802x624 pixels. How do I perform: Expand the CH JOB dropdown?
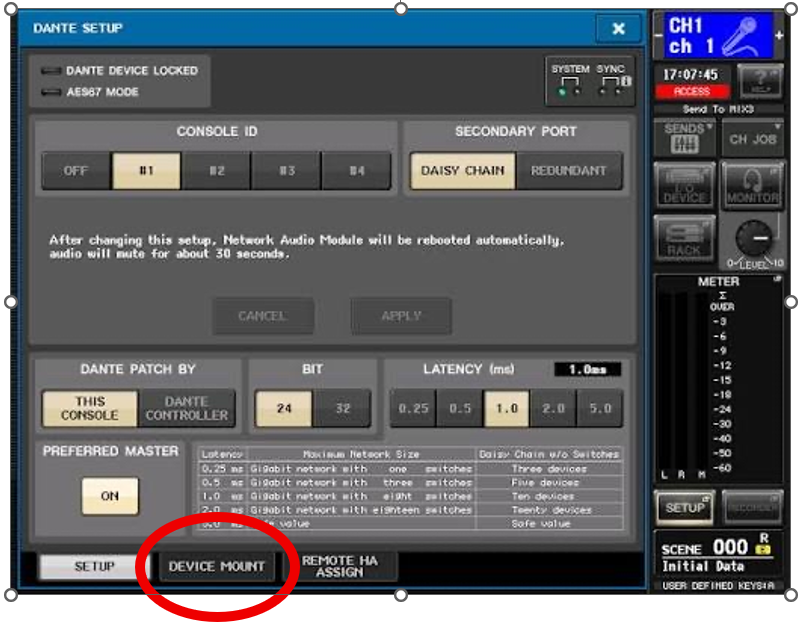tap(753, 138)
